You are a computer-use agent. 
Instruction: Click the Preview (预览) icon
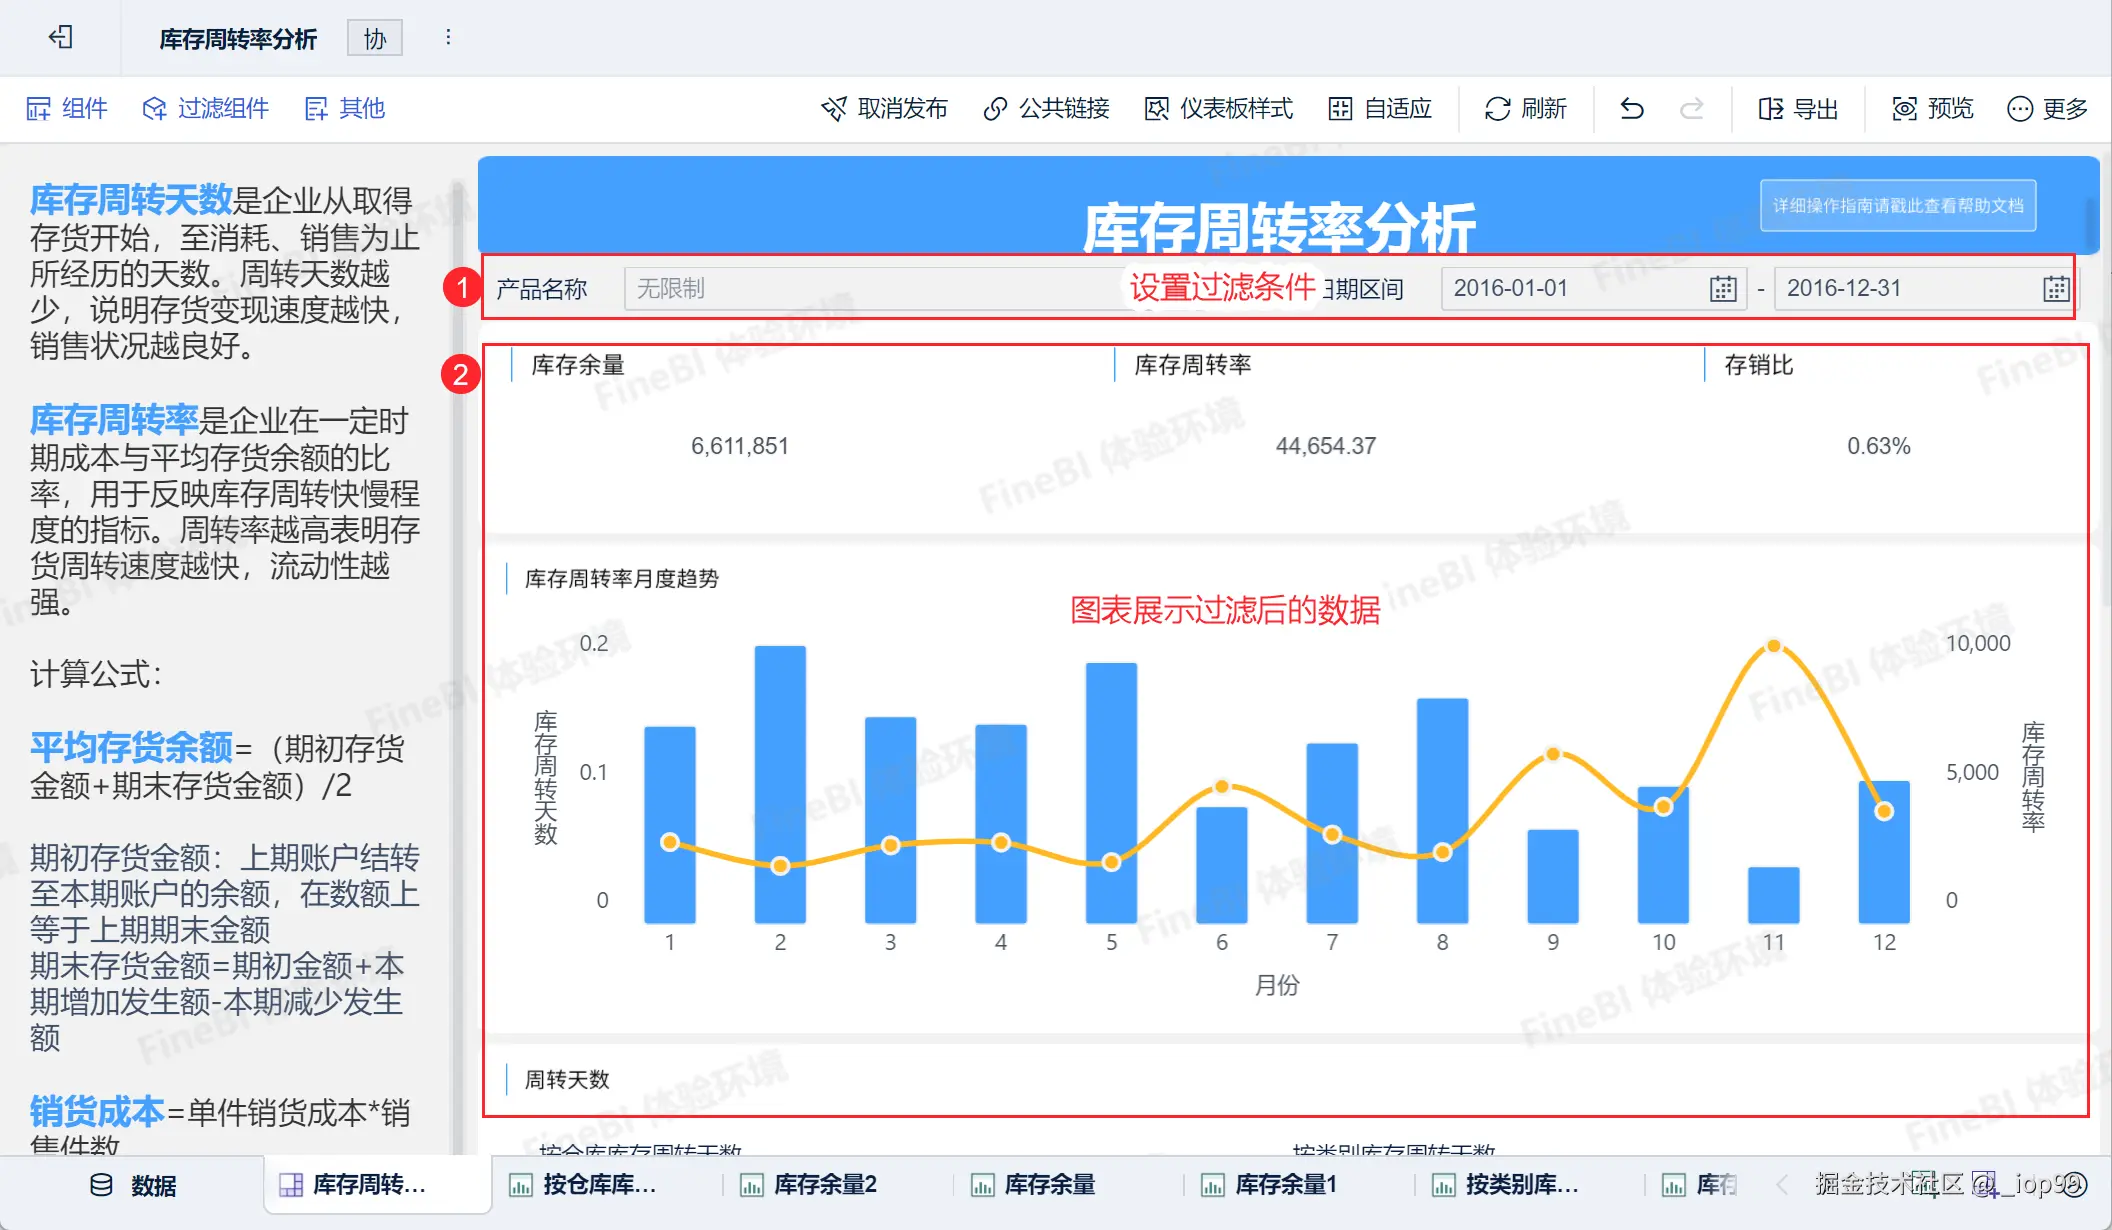point(1904,108)
